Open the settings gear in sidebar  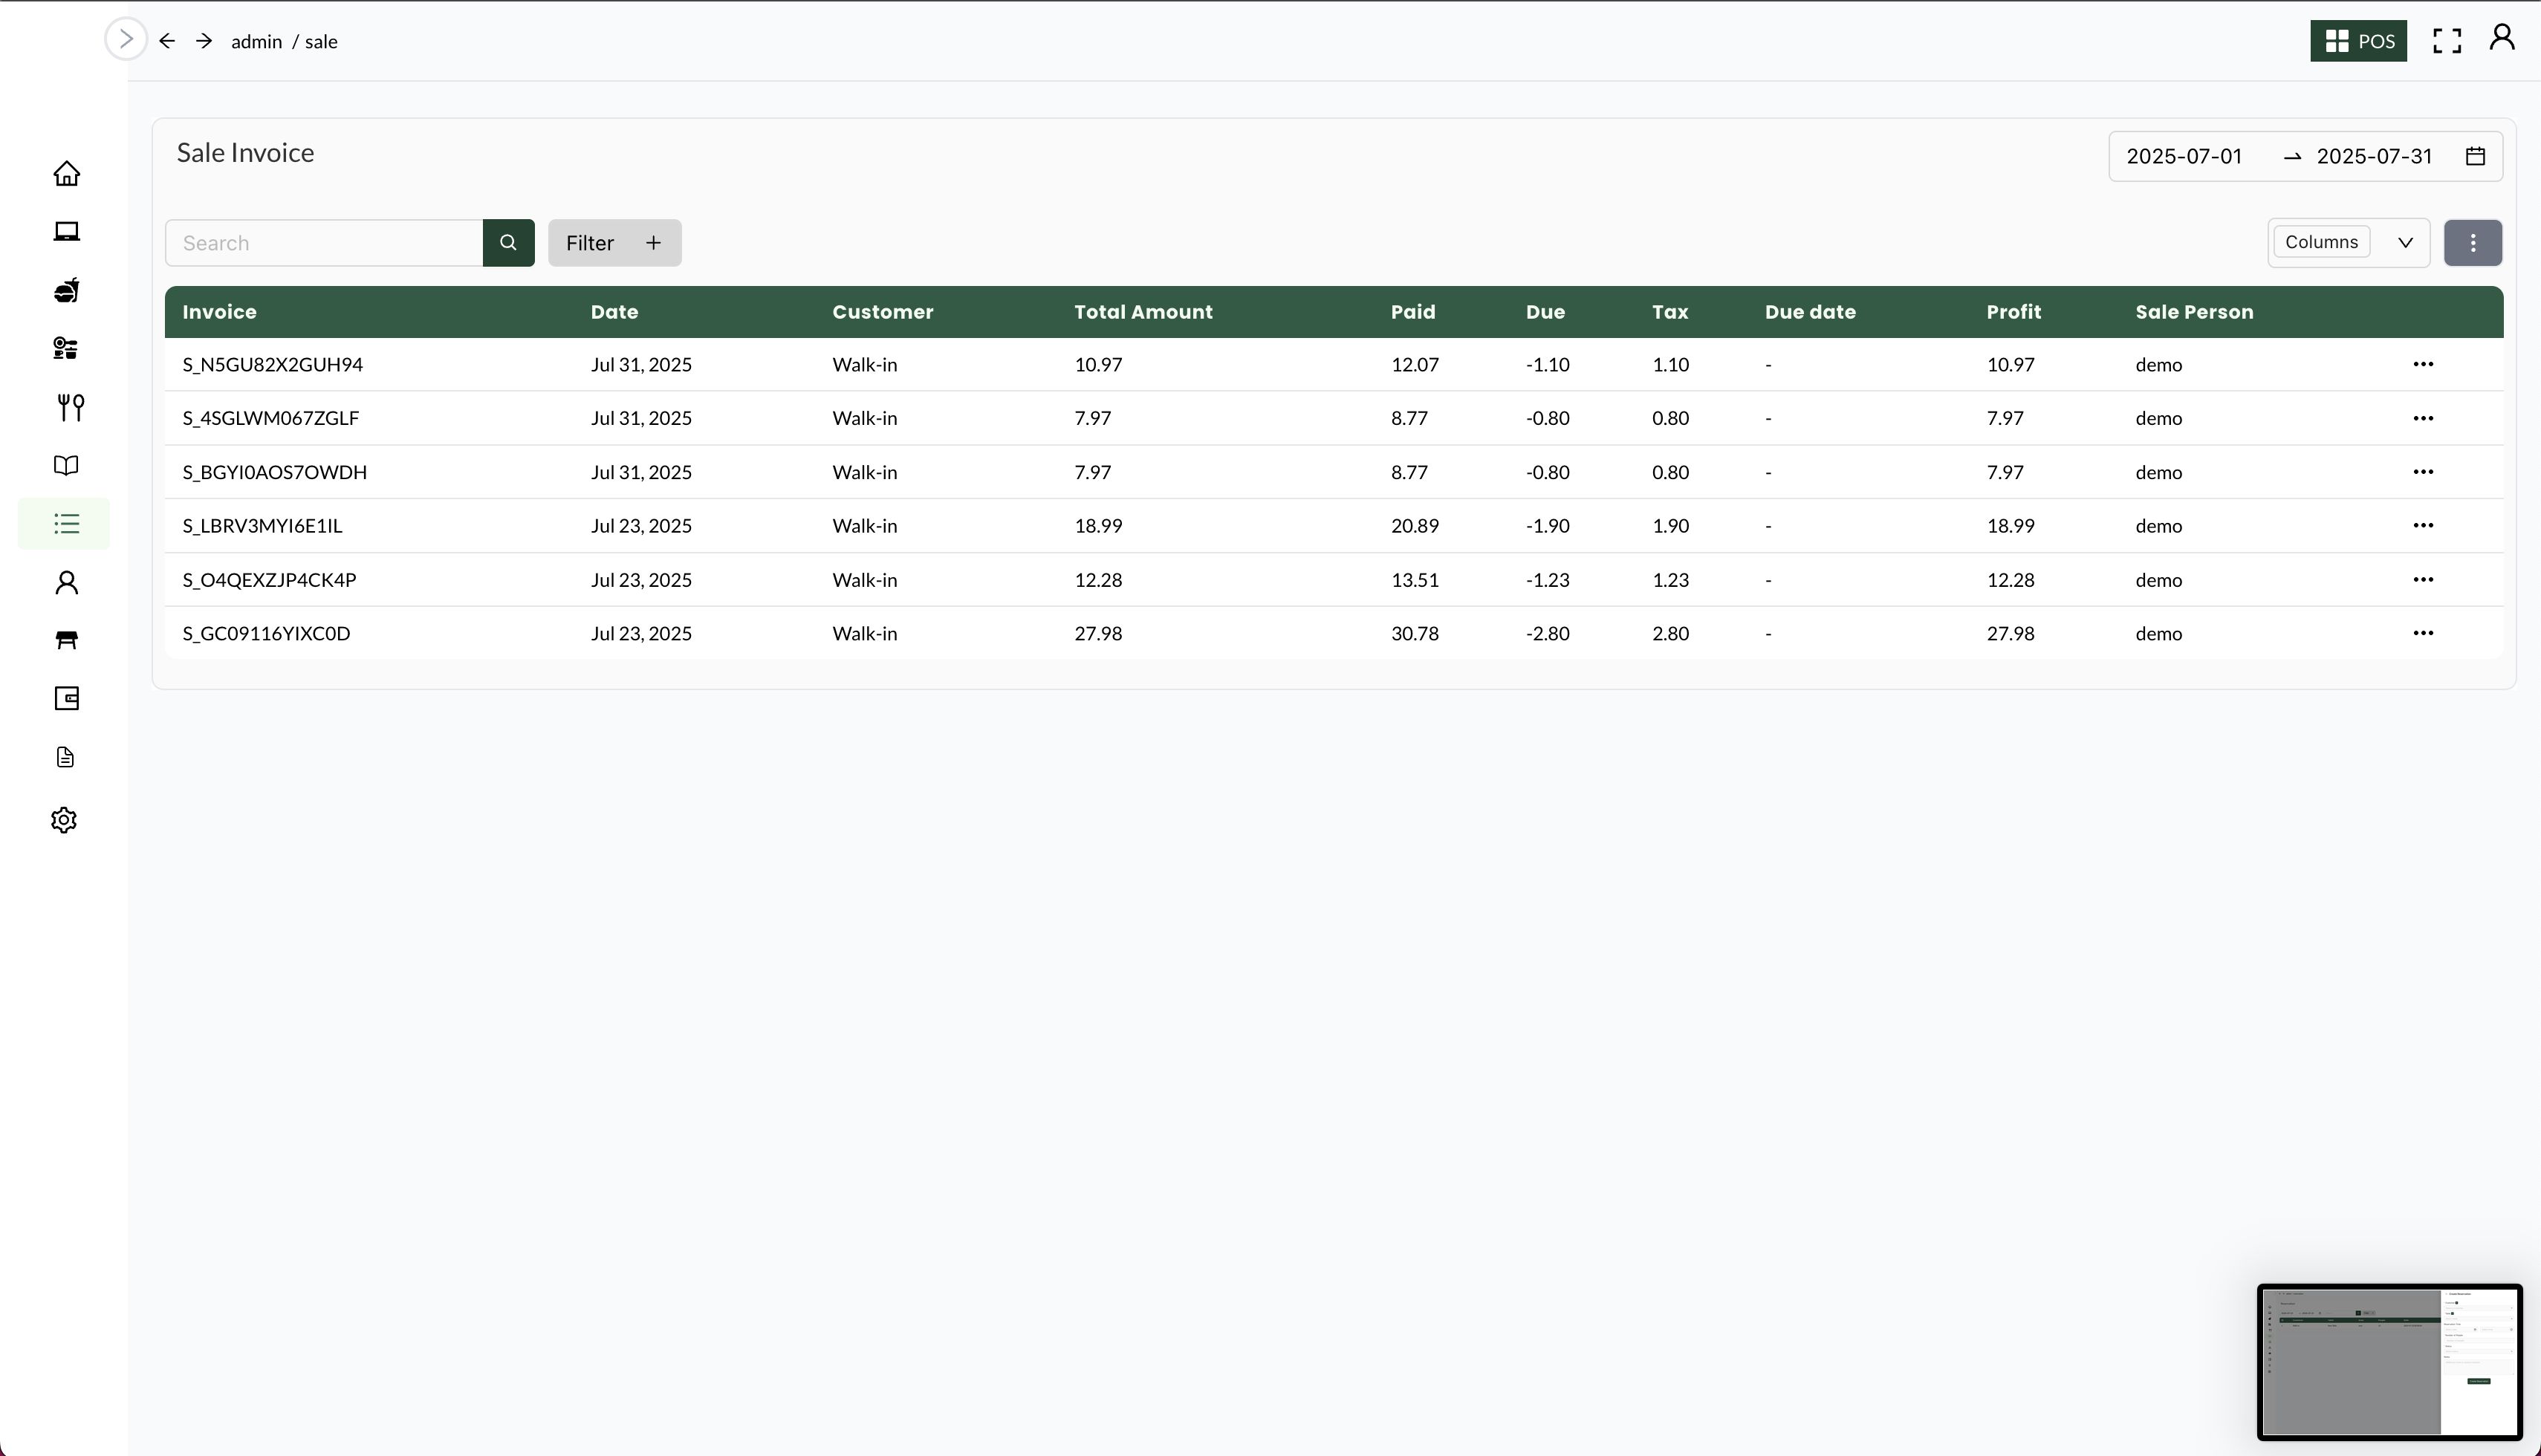(64, 820)
